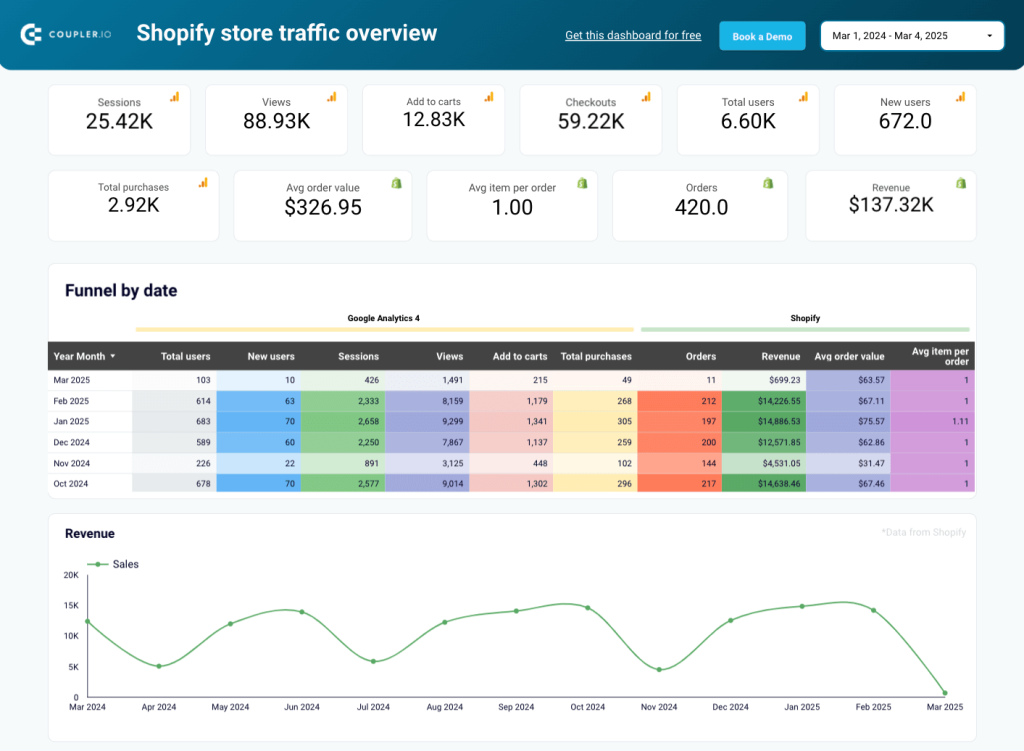
Task: Click the 9,299 views cell
Action: 427,421
